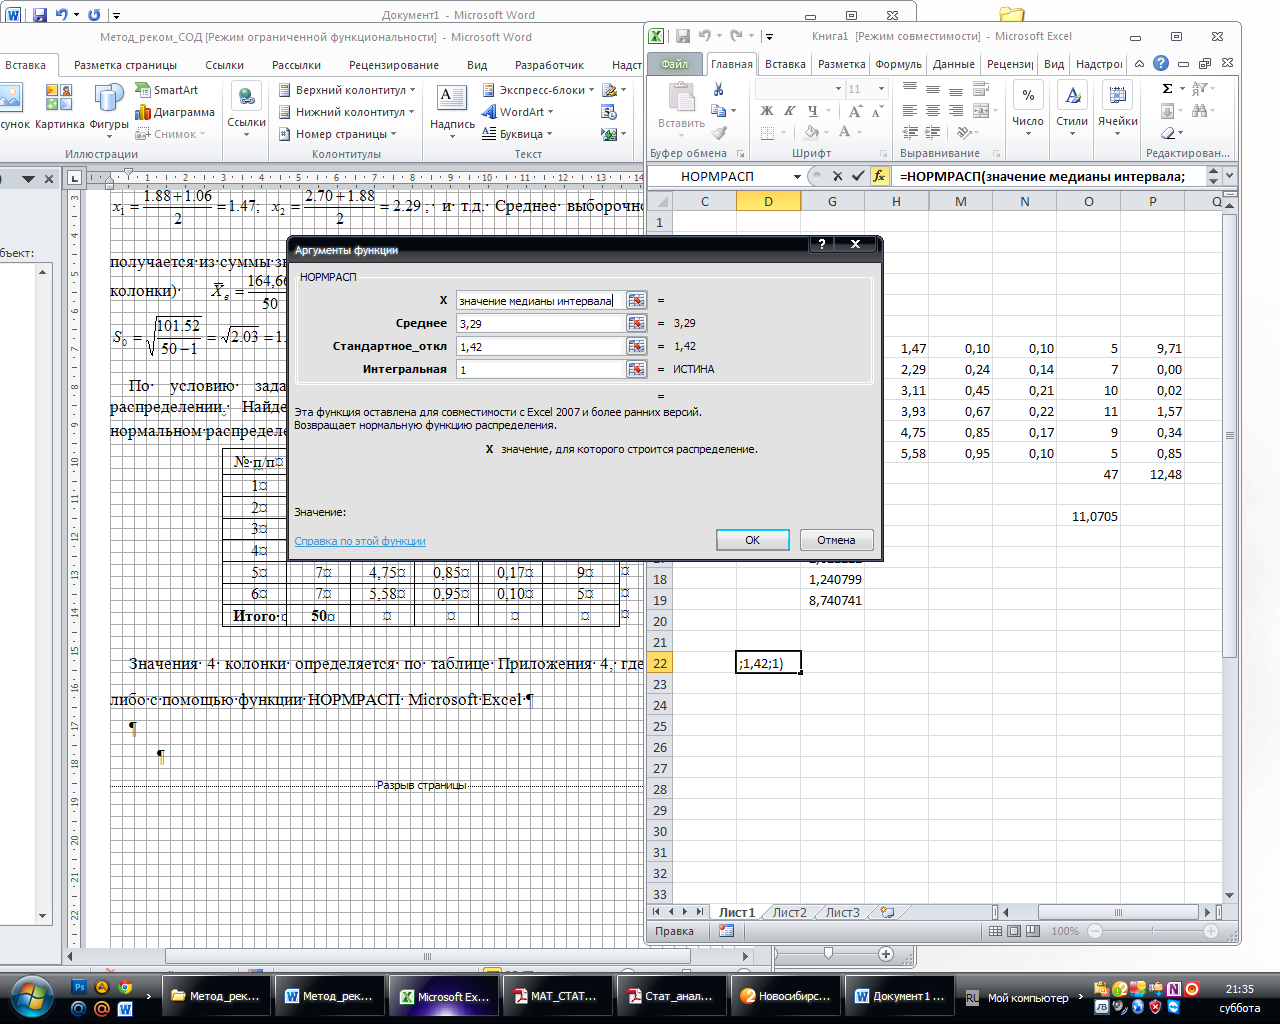Click Excel Normal view button in status bar
Image resolution: width=1280 pixels, height=1024 pixels.
click(x=995, y=931)
